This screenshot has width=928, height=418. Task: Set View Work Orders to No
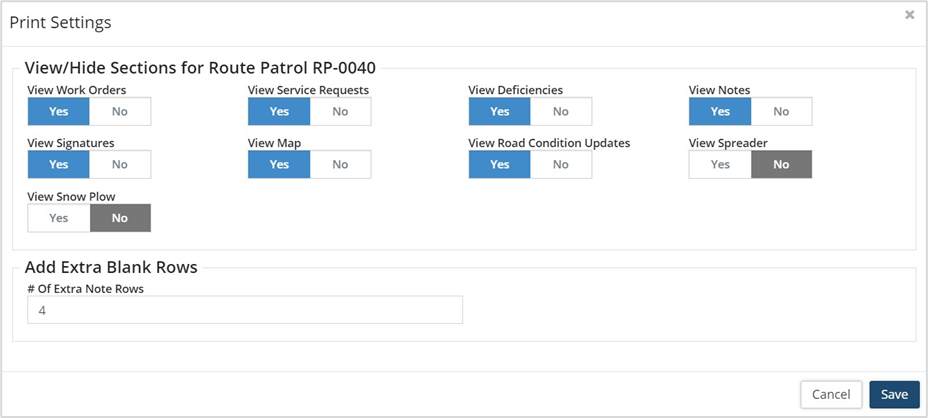120,111
